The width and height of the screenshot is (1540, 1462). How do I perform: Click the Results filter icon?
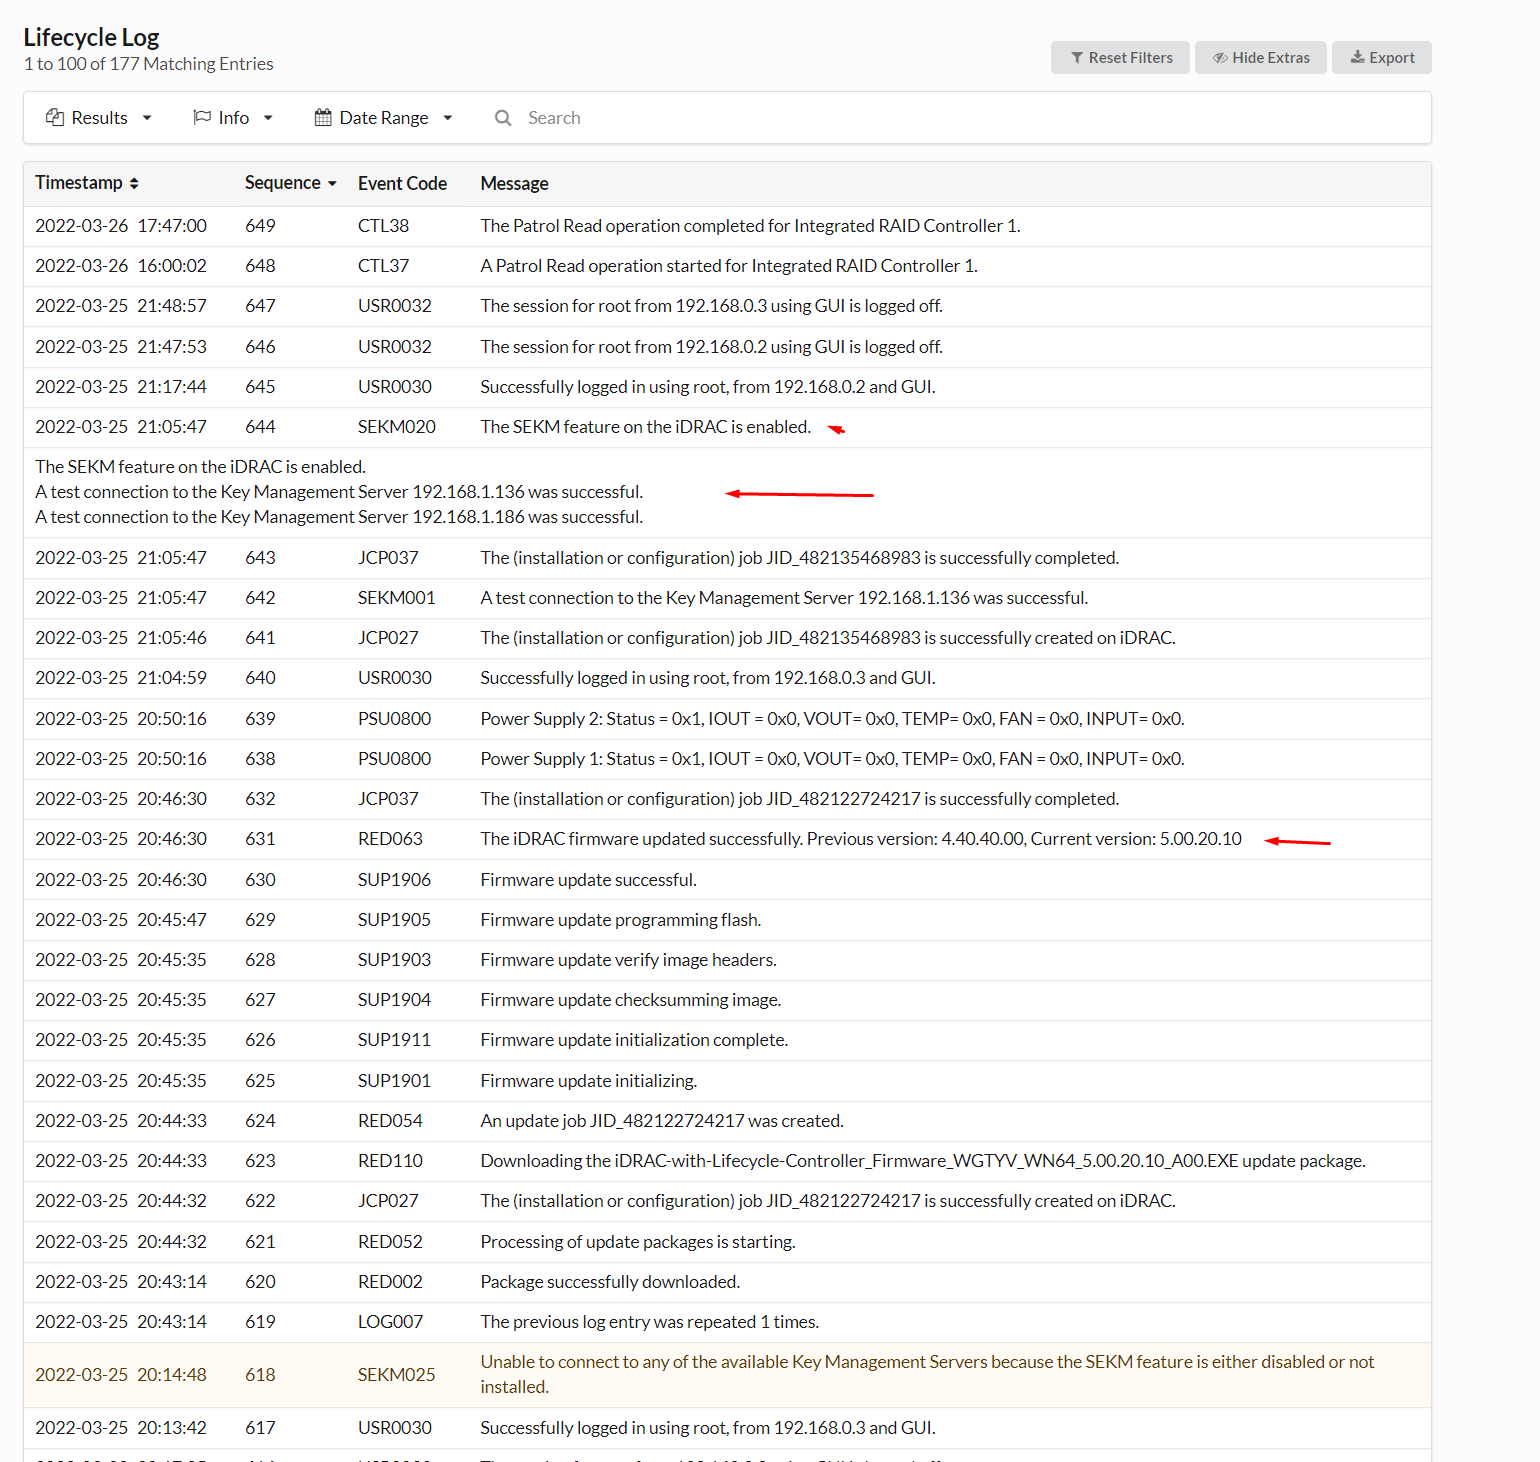click(x=55, y=117)
